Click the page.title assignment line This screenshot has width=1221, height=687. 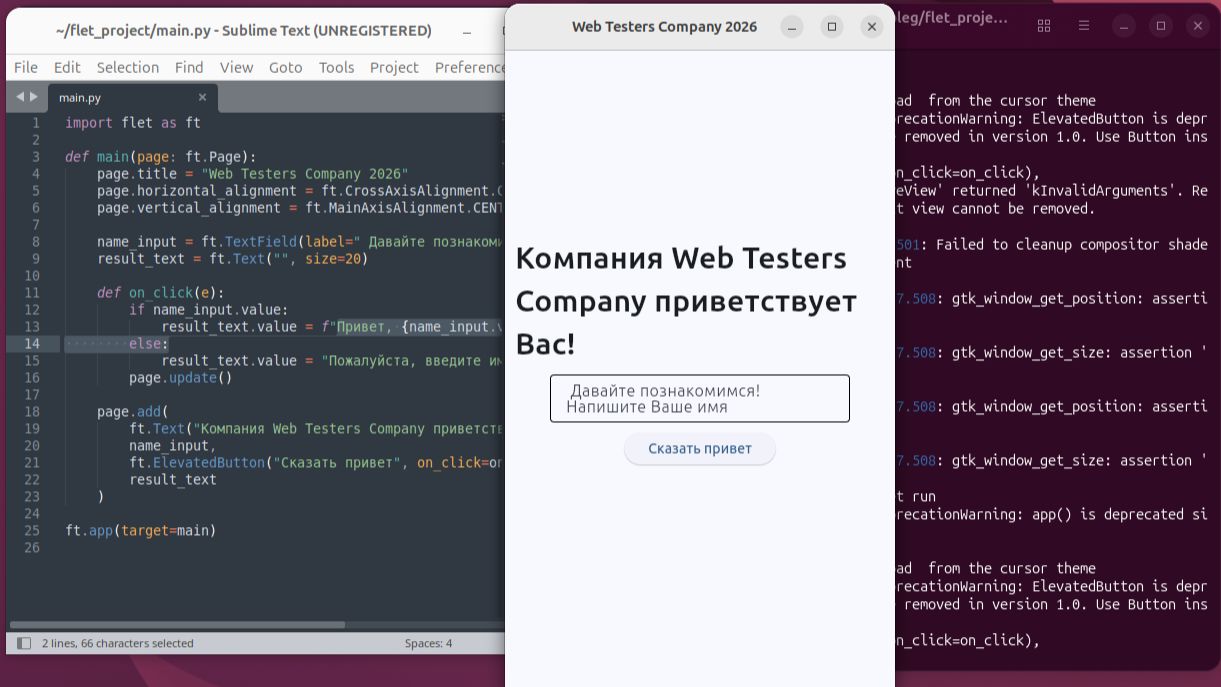(253, 174)
